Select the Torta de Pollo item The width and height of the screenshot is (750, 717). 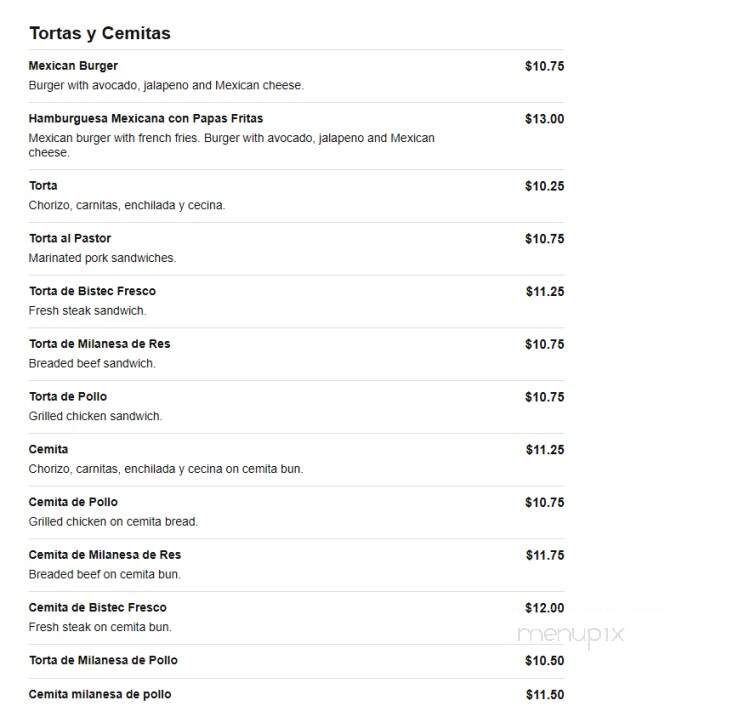(68, 397)
